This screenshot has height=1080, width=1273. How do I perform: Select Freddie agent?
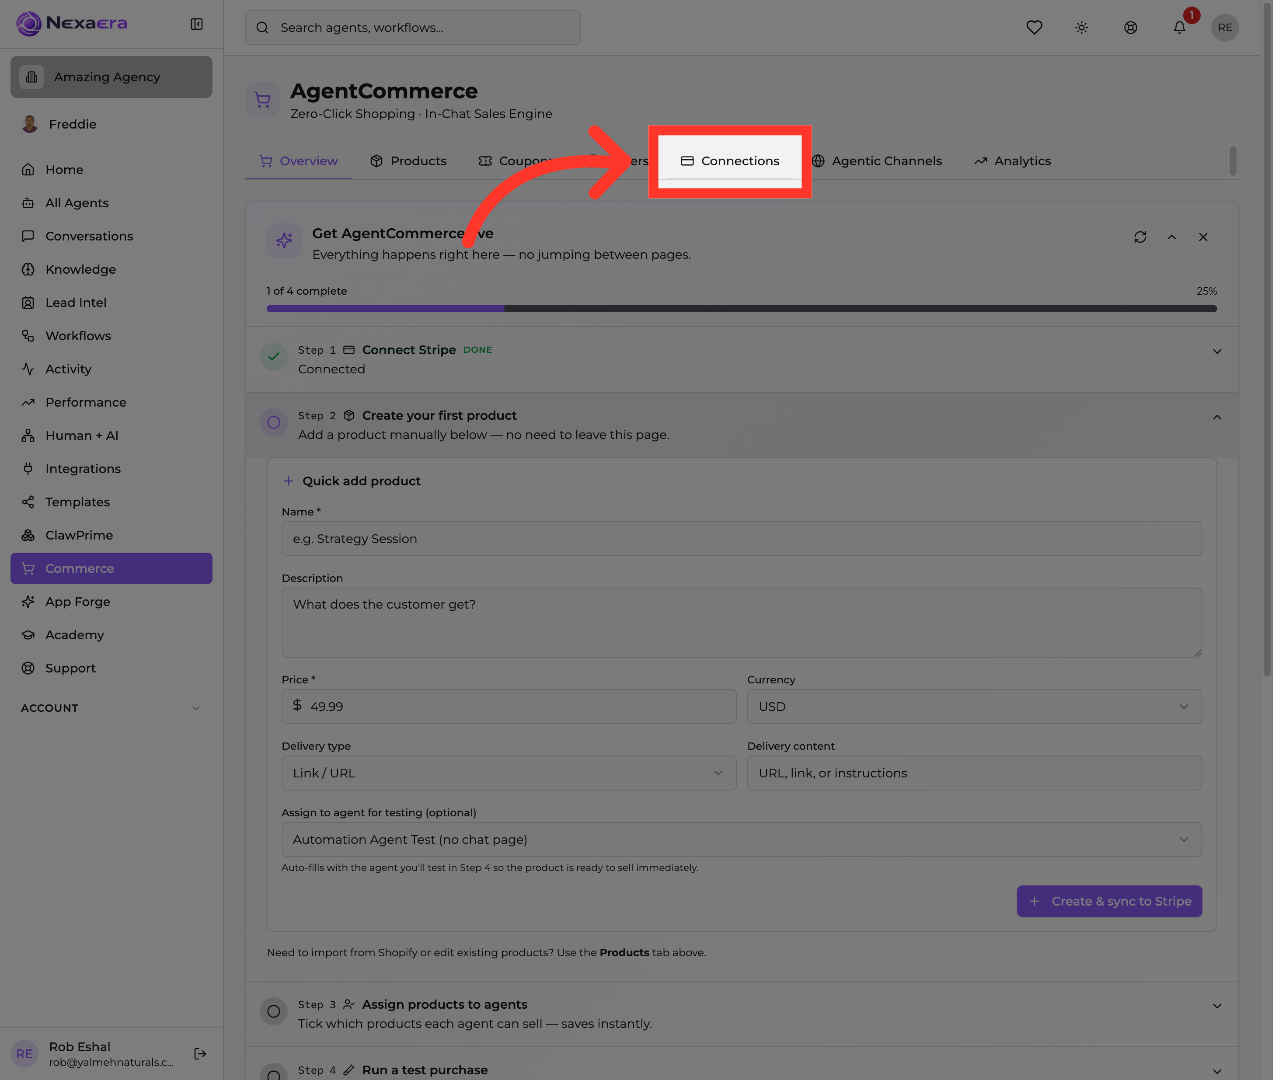(111, 124)
